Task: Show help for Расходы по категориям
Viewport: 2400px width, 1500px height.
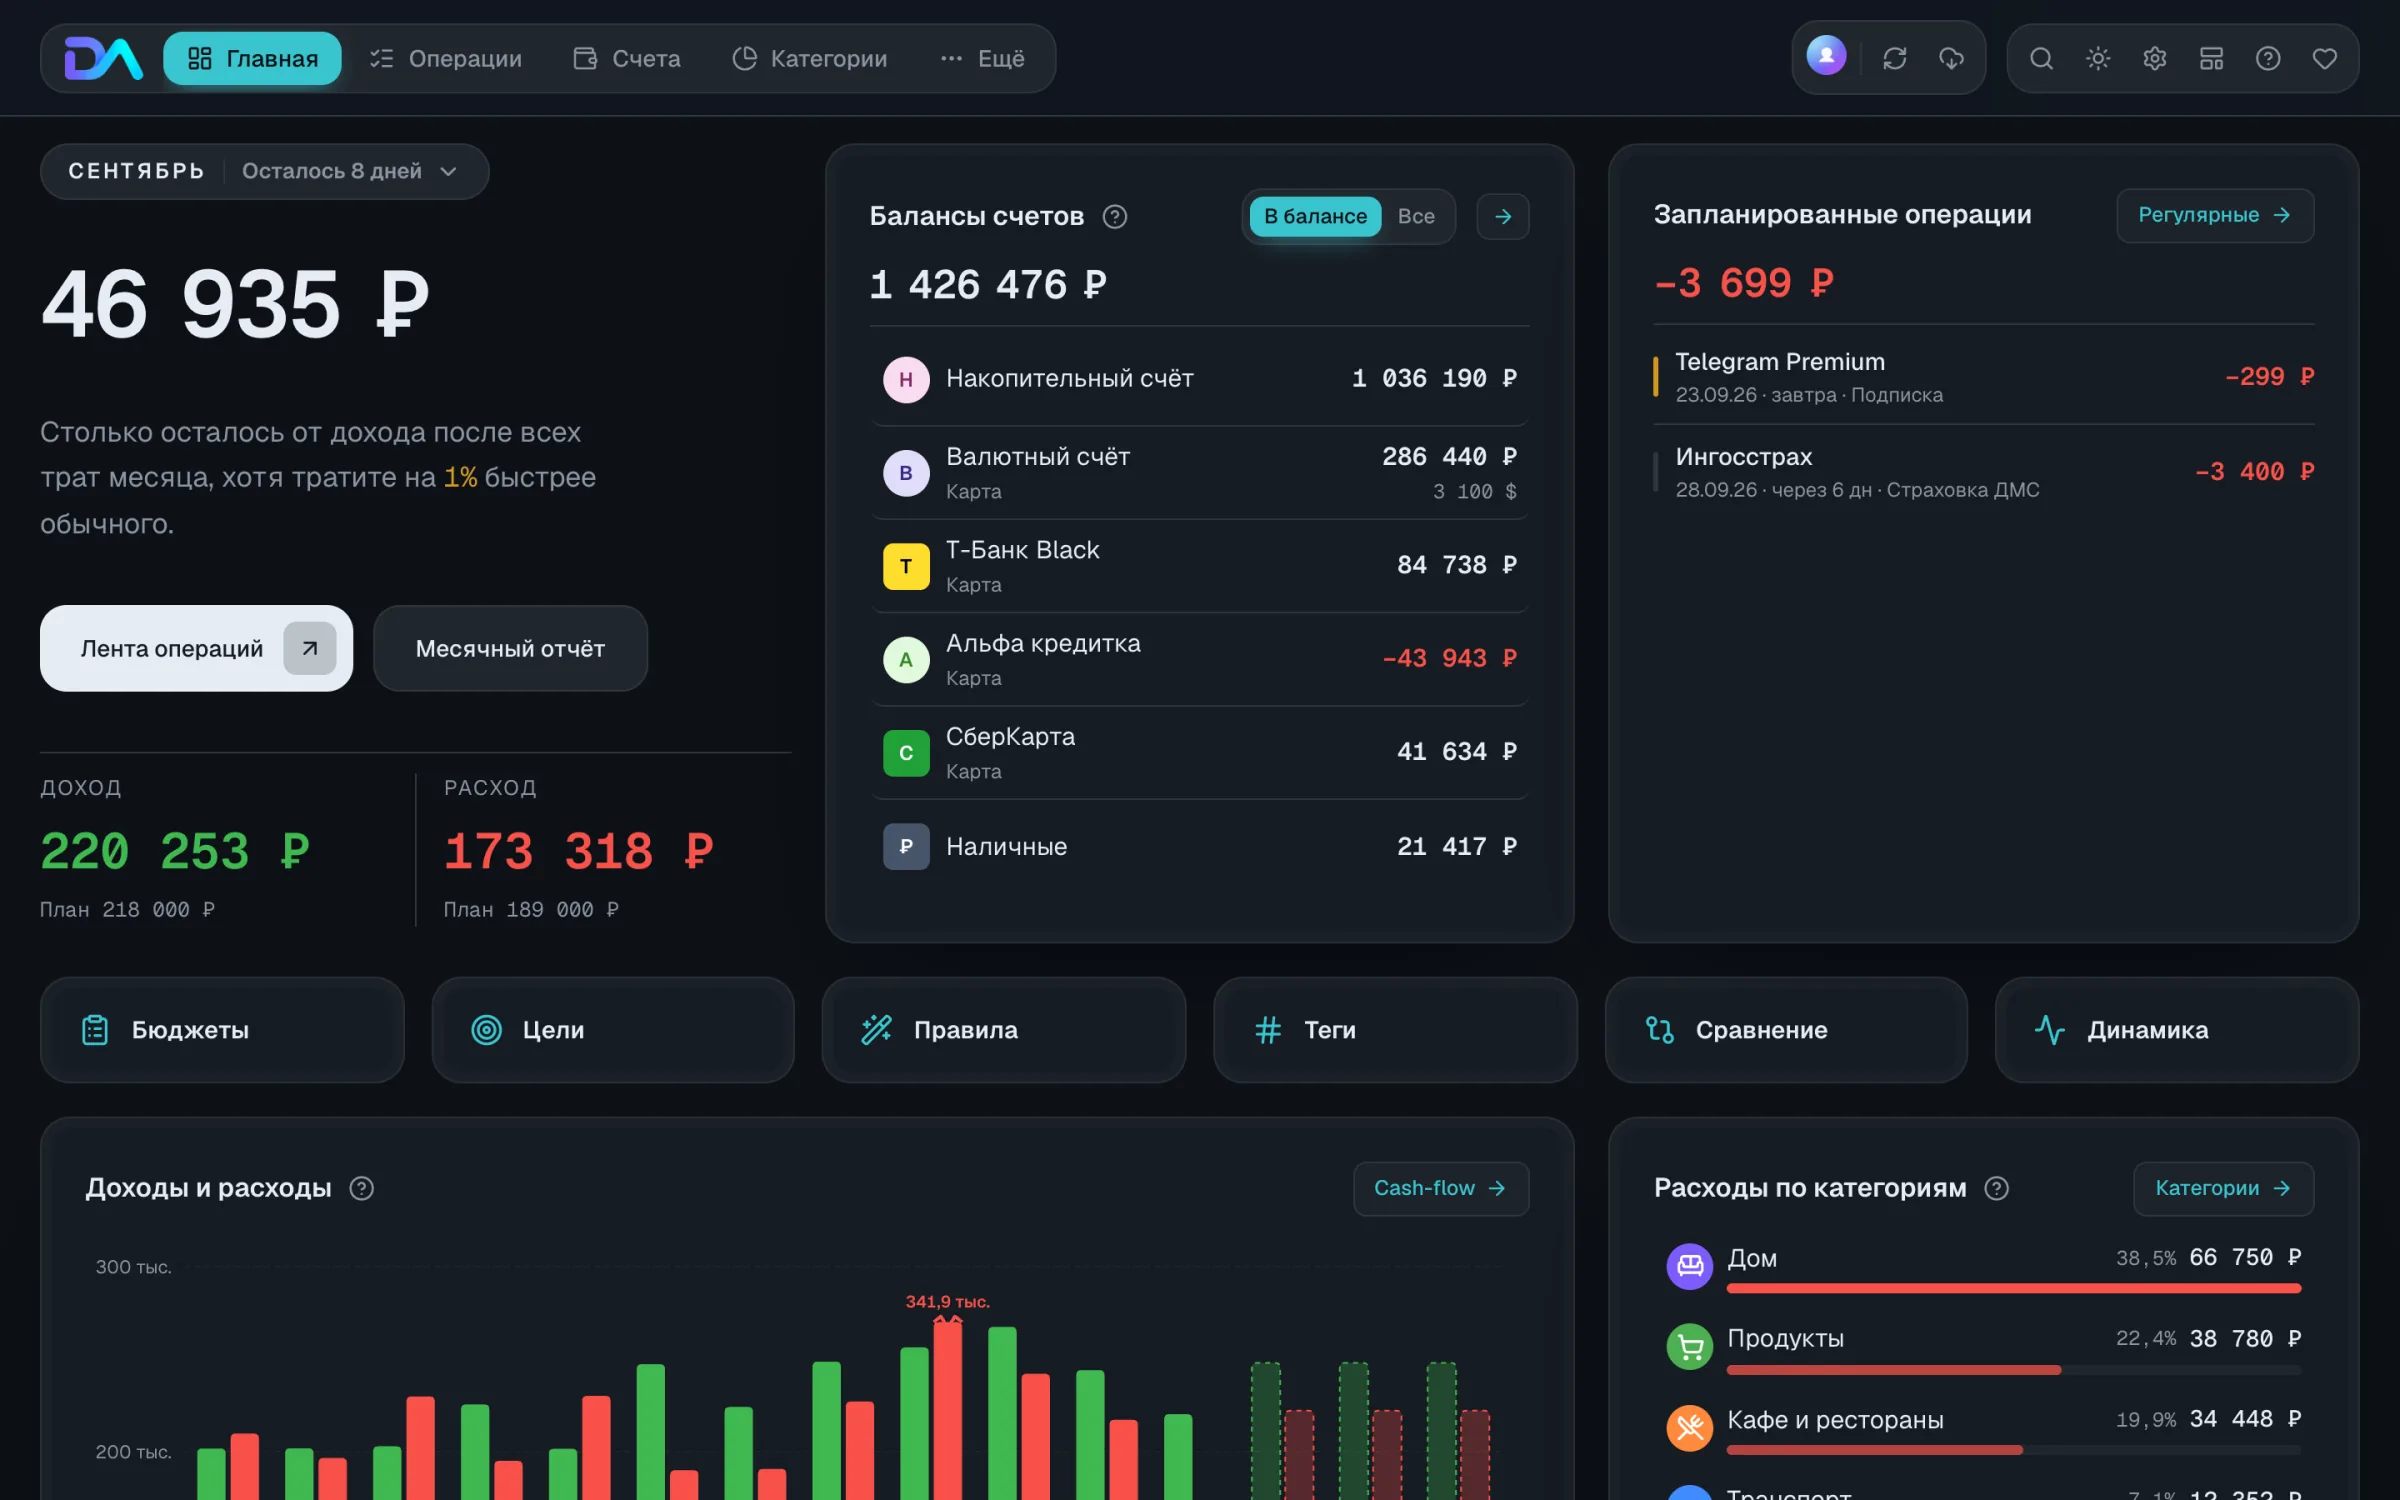Action: coord(1997,1188)
